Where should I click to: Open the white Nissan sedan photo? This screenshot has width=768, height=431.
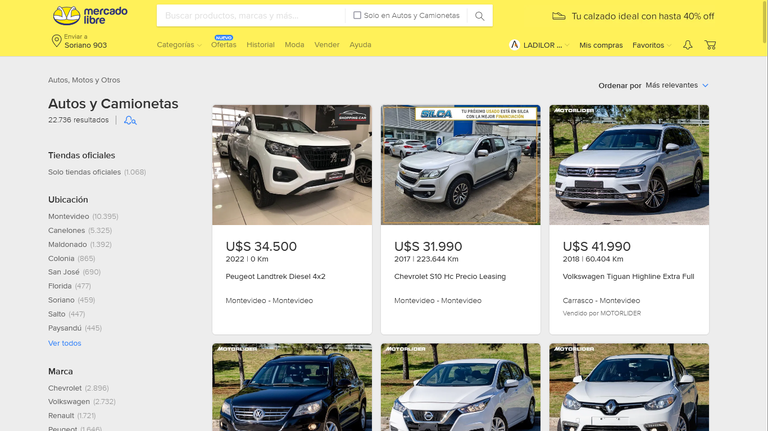[460, 387]
